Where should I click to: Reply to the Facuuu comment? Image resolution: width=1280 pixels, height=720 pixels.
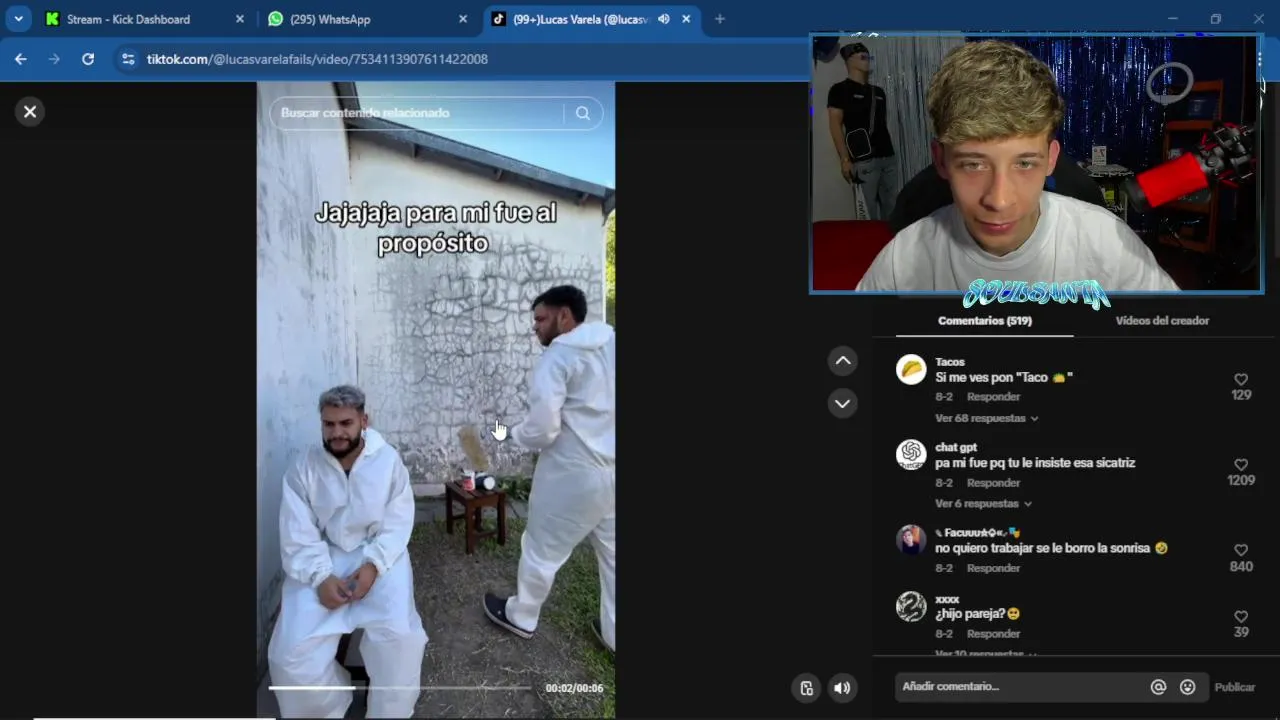(993, 568)
